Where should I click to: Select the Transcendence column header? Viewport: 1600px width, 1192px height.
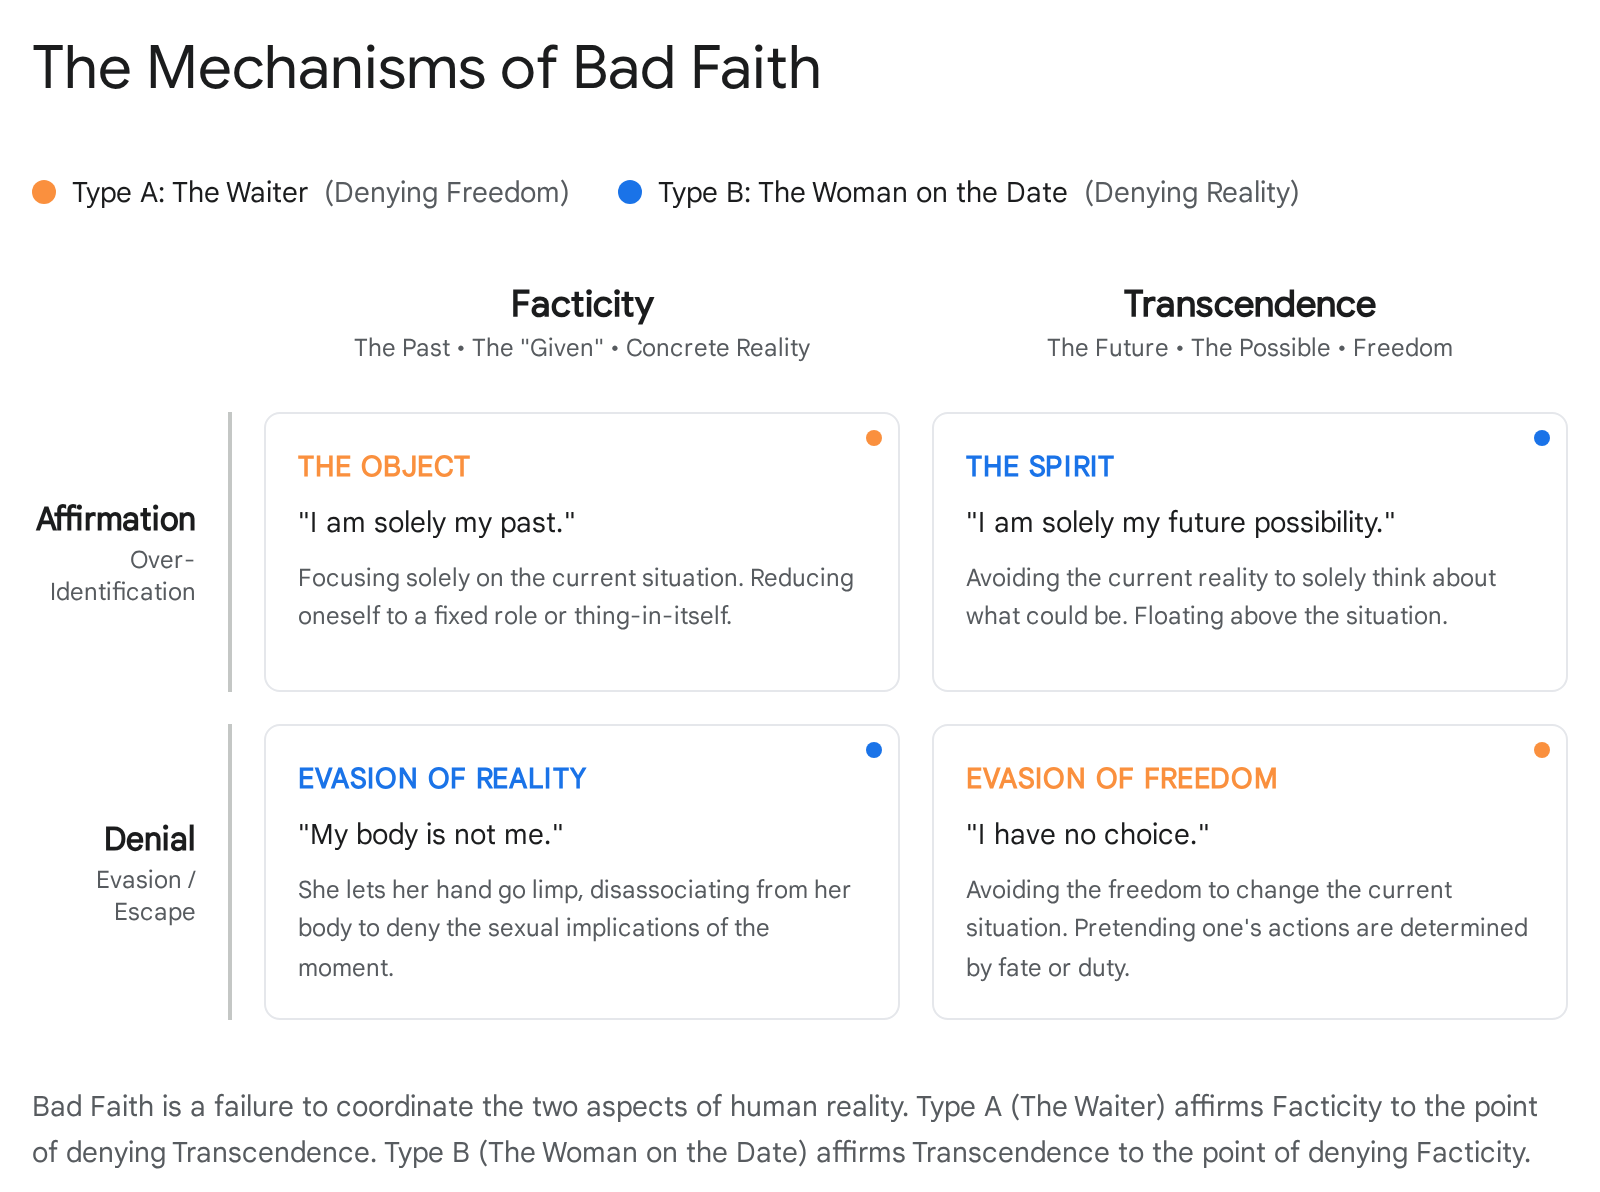pyautogui.click(x=1249, y=304)
